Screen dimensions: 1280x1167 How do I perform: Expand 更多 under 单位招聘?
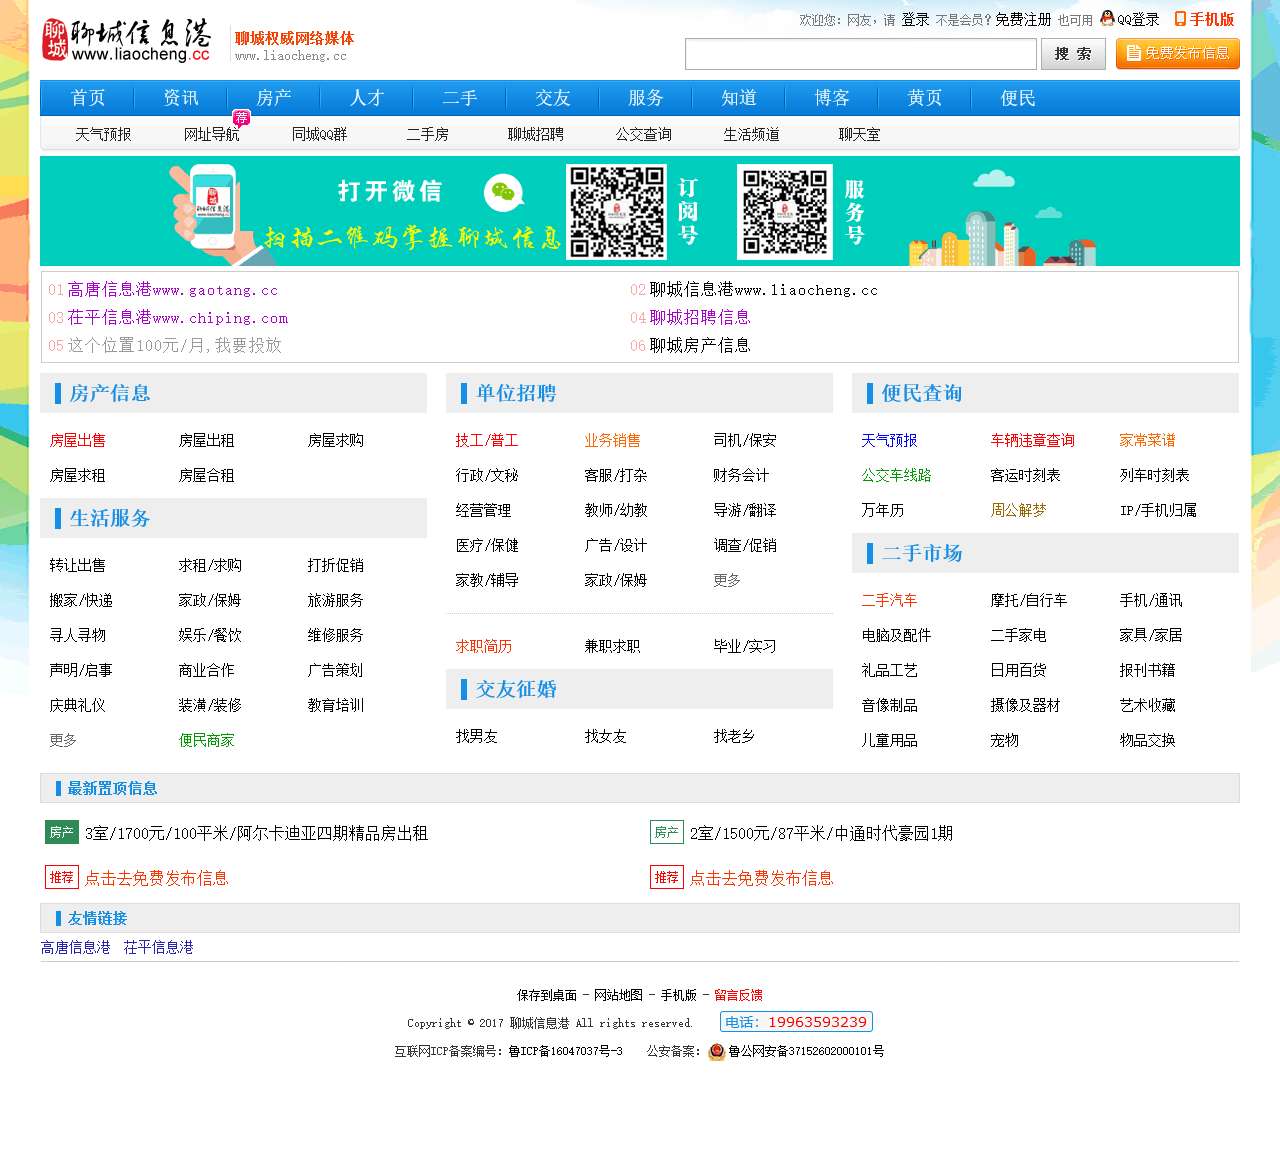tap(727, 580)
